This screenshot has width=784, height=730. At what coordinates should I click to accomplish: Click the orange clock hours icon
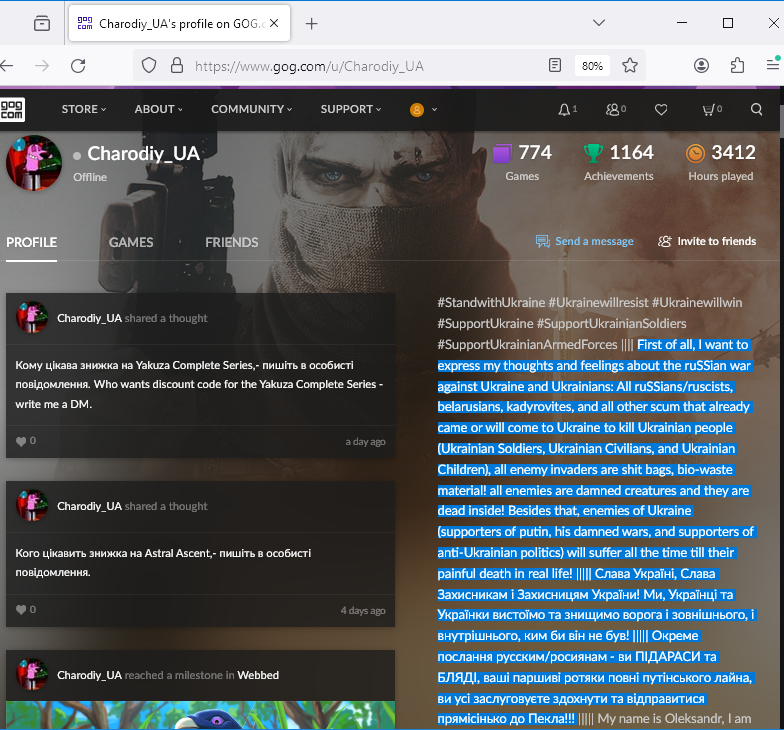coord(696,154)
